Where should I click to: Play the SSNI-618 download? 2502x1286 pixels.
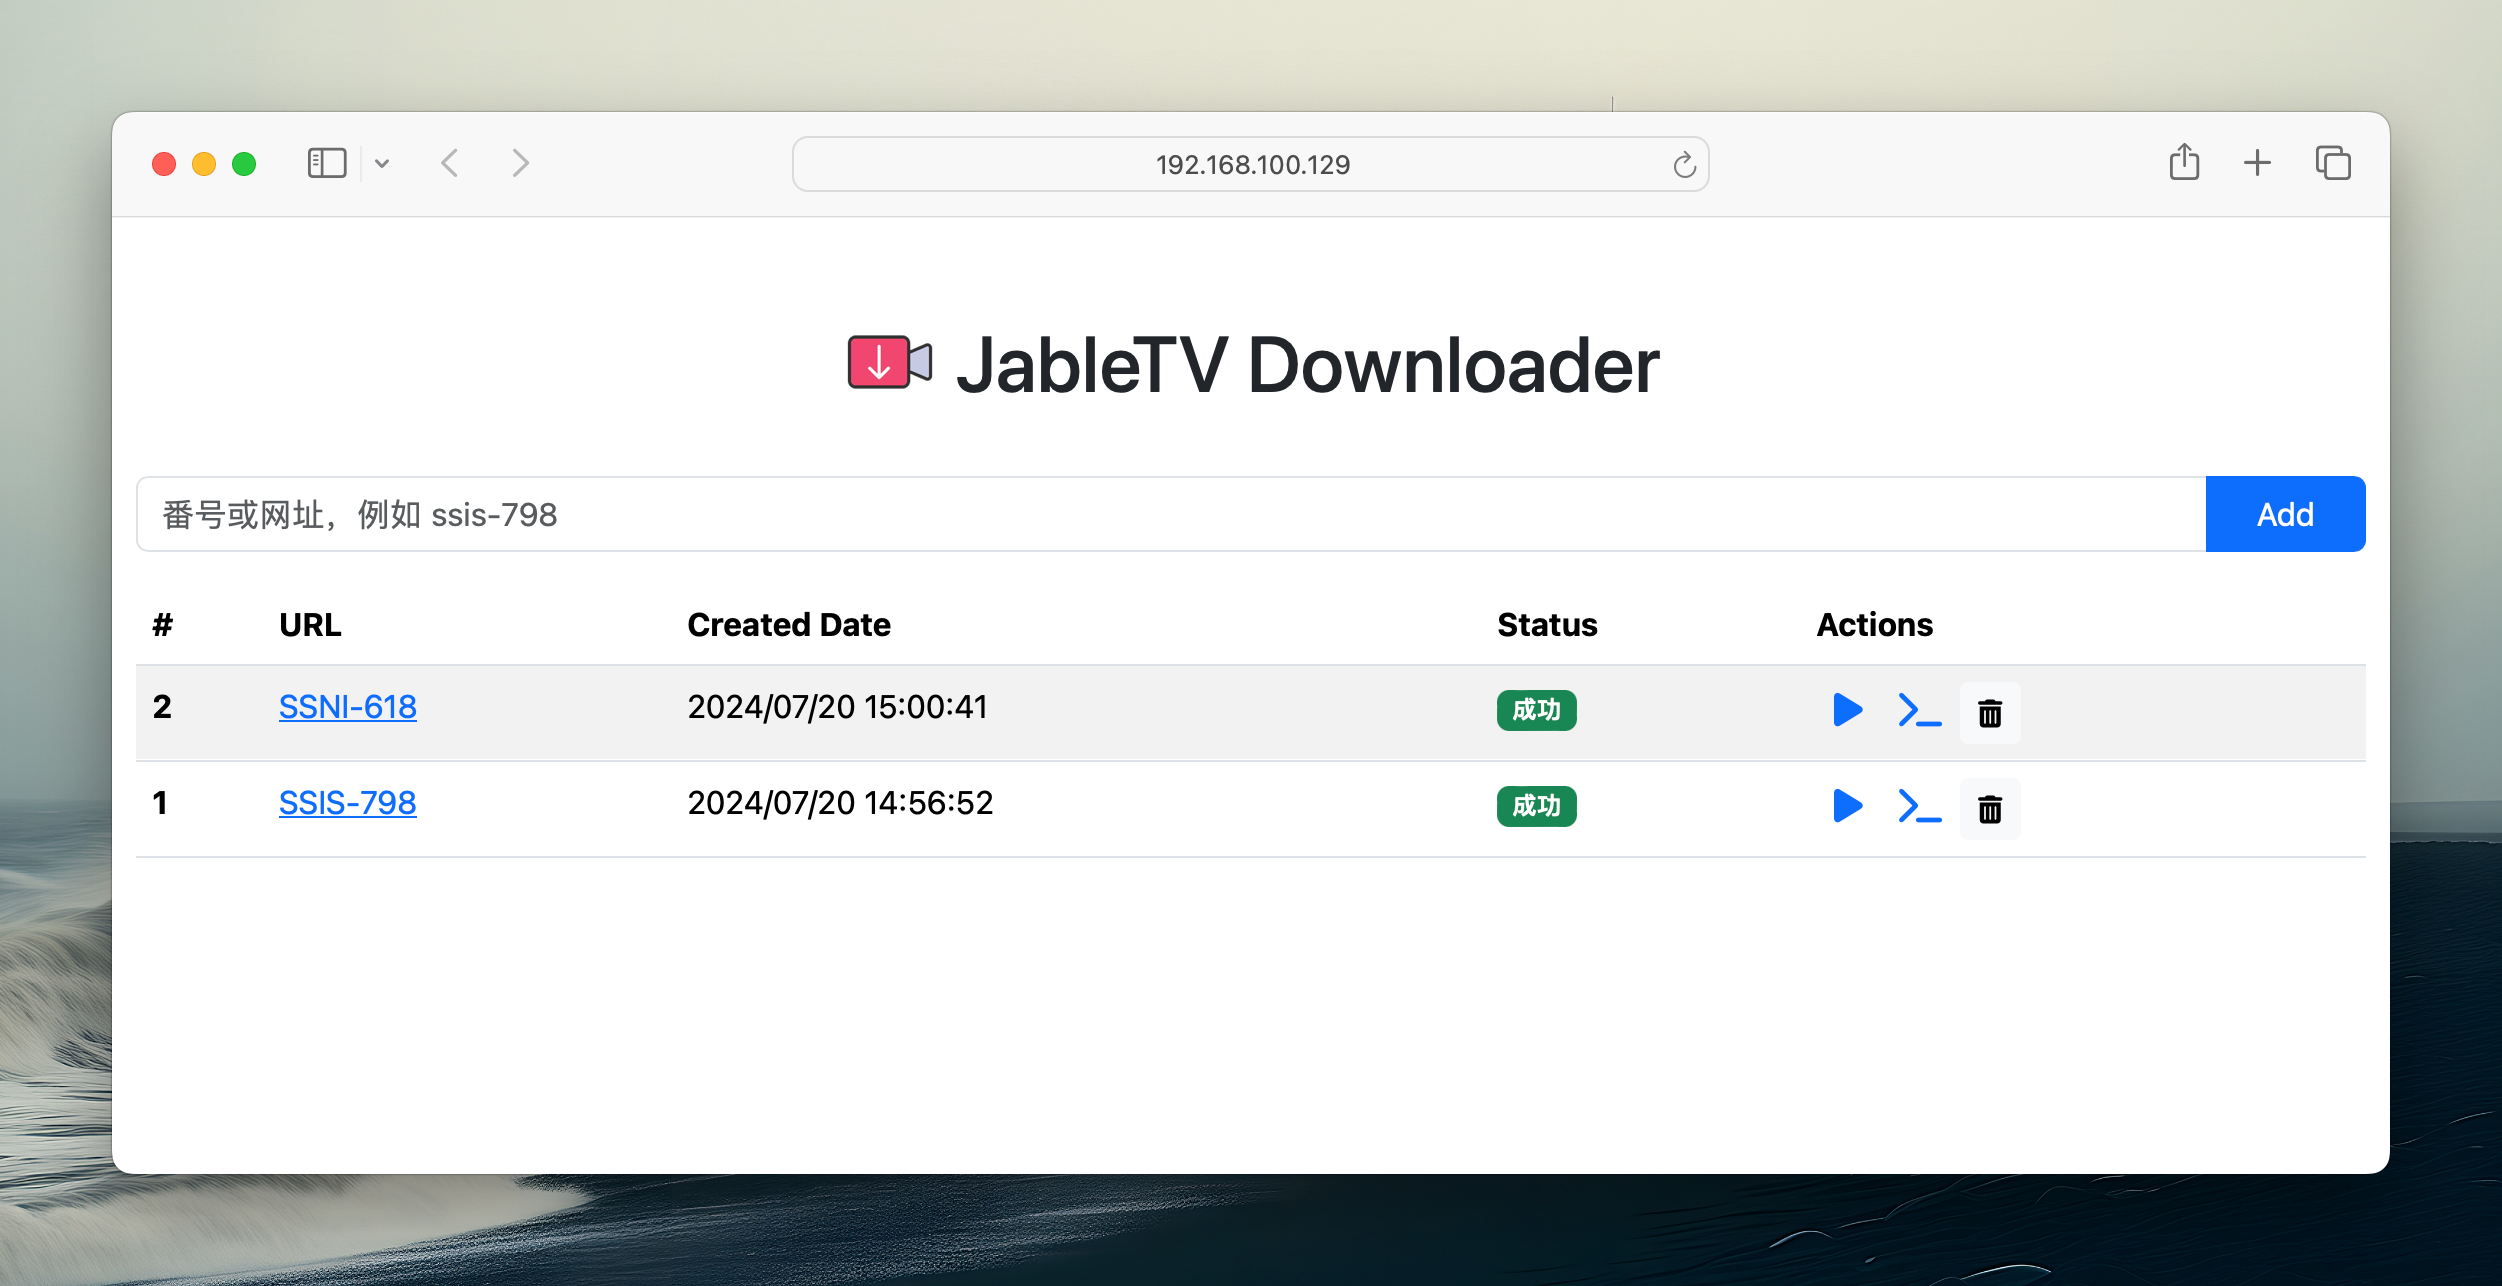pos(1846,710)
